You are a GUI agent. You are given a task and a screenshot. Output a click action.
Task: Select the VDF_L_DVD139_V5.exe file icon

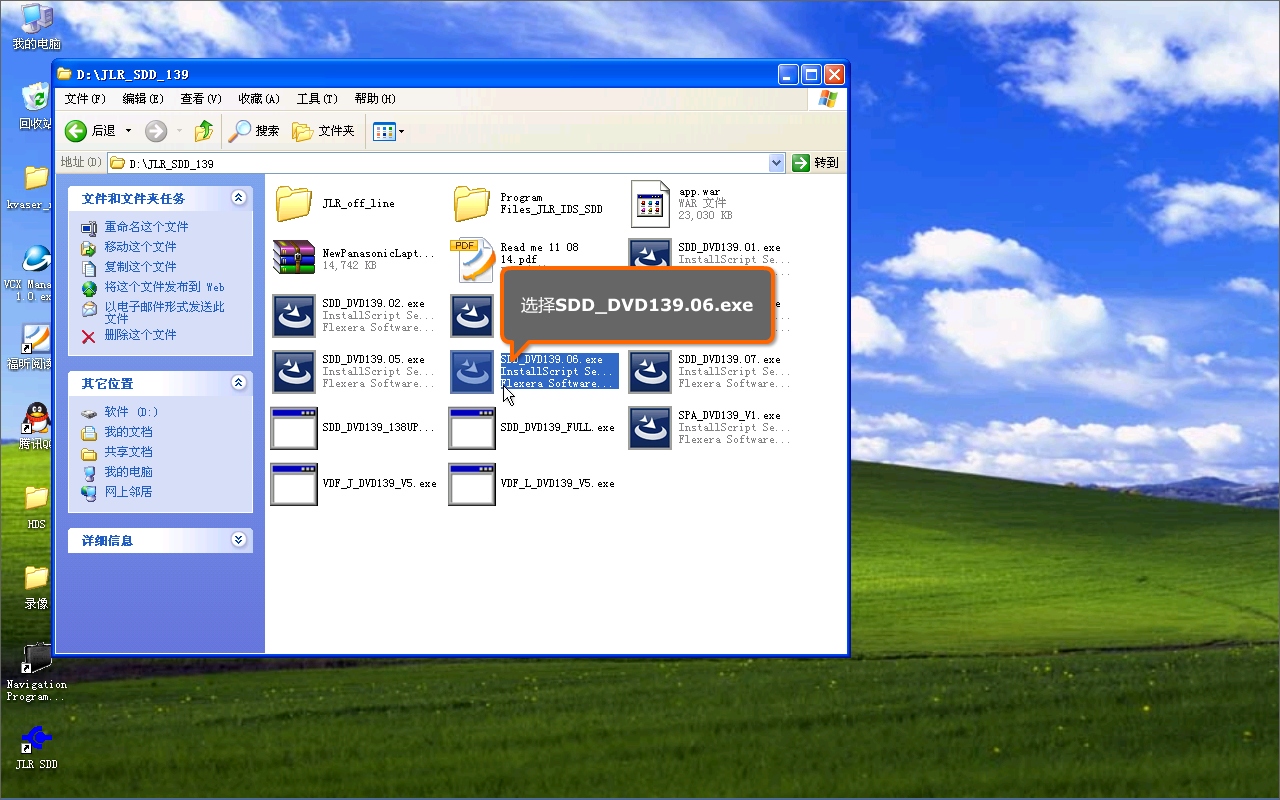coord(472,483)
